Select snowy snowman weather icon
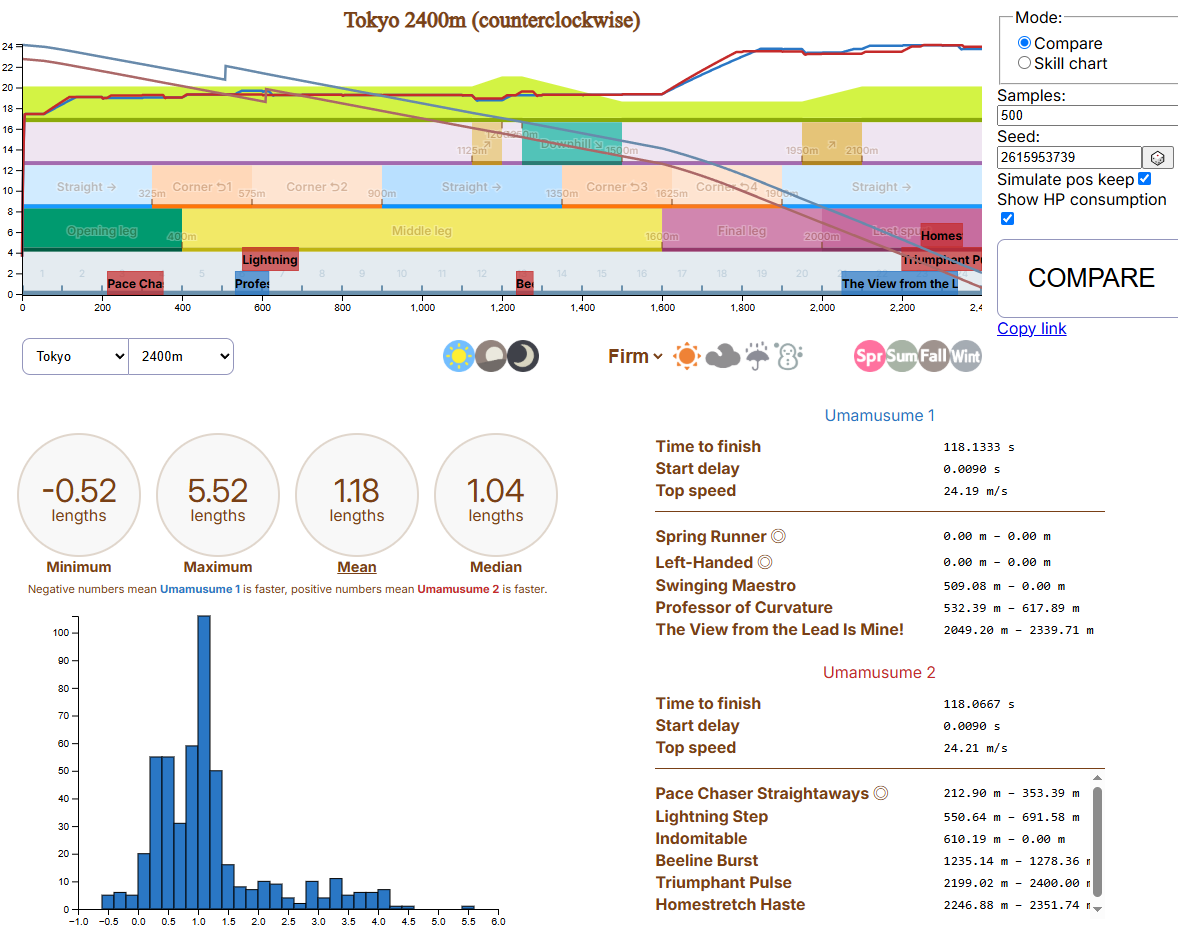This screenshot has height=935, width=1178. click(789, 356)
